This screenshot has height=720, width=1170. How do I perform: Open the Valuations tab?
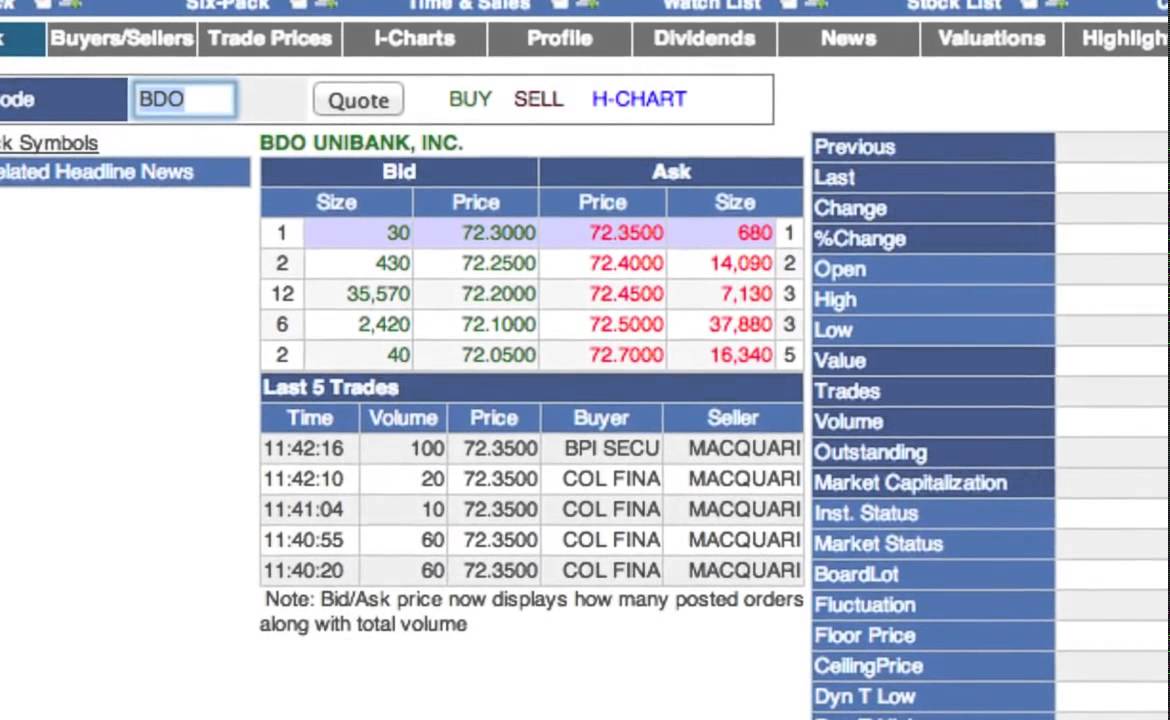pos(991,39)
